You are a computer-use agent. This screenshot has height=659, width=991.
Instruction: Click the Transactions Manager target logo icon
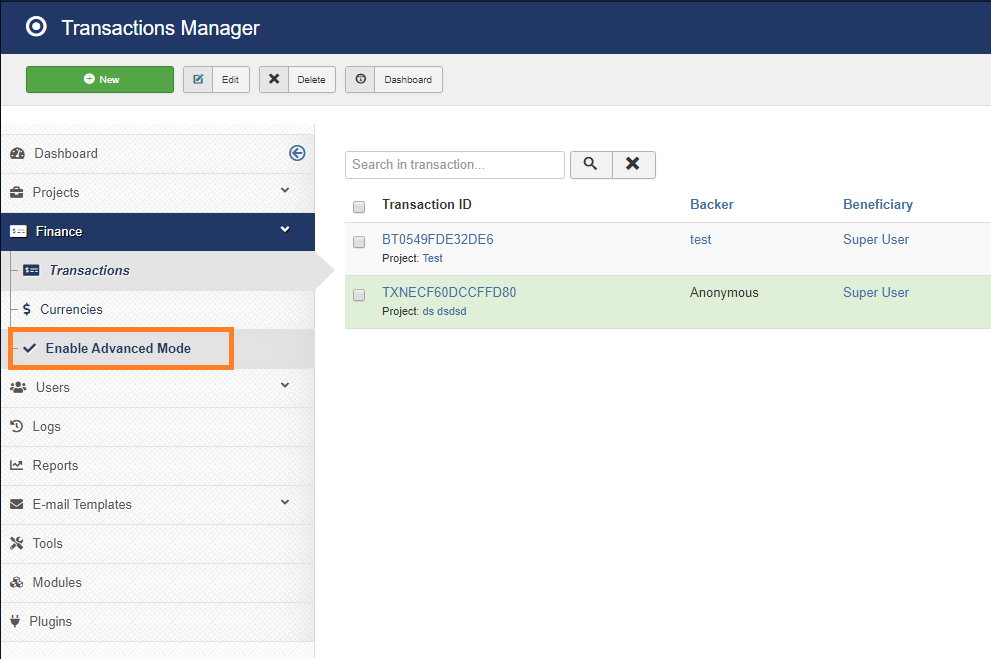click(x=36, y=27)
